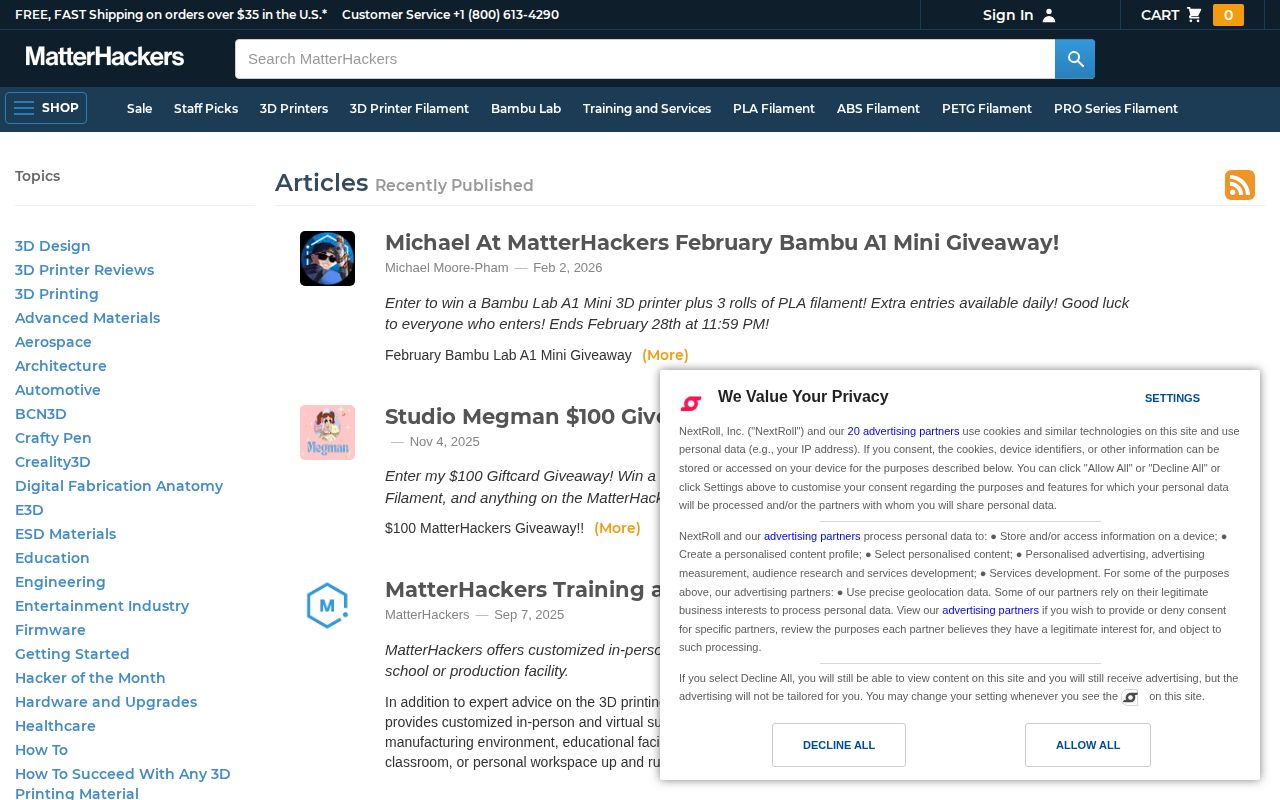Click the RSS feed icon next to Articles
Viewport: 1280px width, 800px height.
click(1240, 185)
